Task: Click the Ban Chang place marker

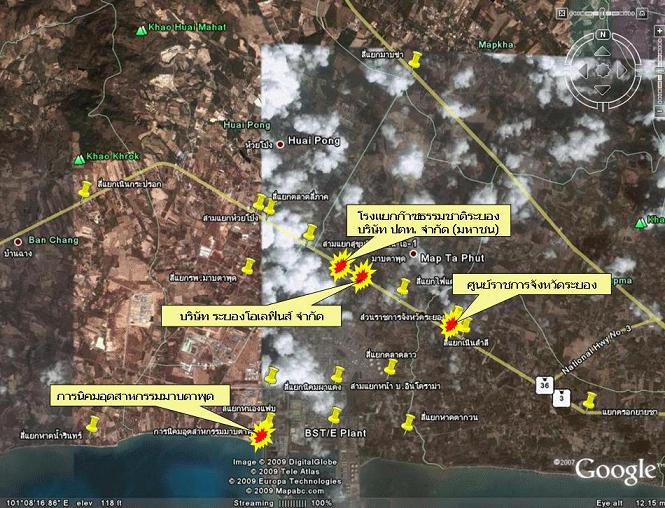Action: (17, 241)
